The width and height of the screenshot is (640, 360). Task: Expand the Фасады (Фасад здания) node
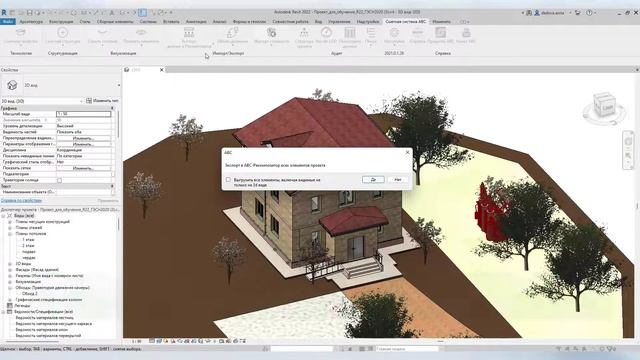pos(10,270)
